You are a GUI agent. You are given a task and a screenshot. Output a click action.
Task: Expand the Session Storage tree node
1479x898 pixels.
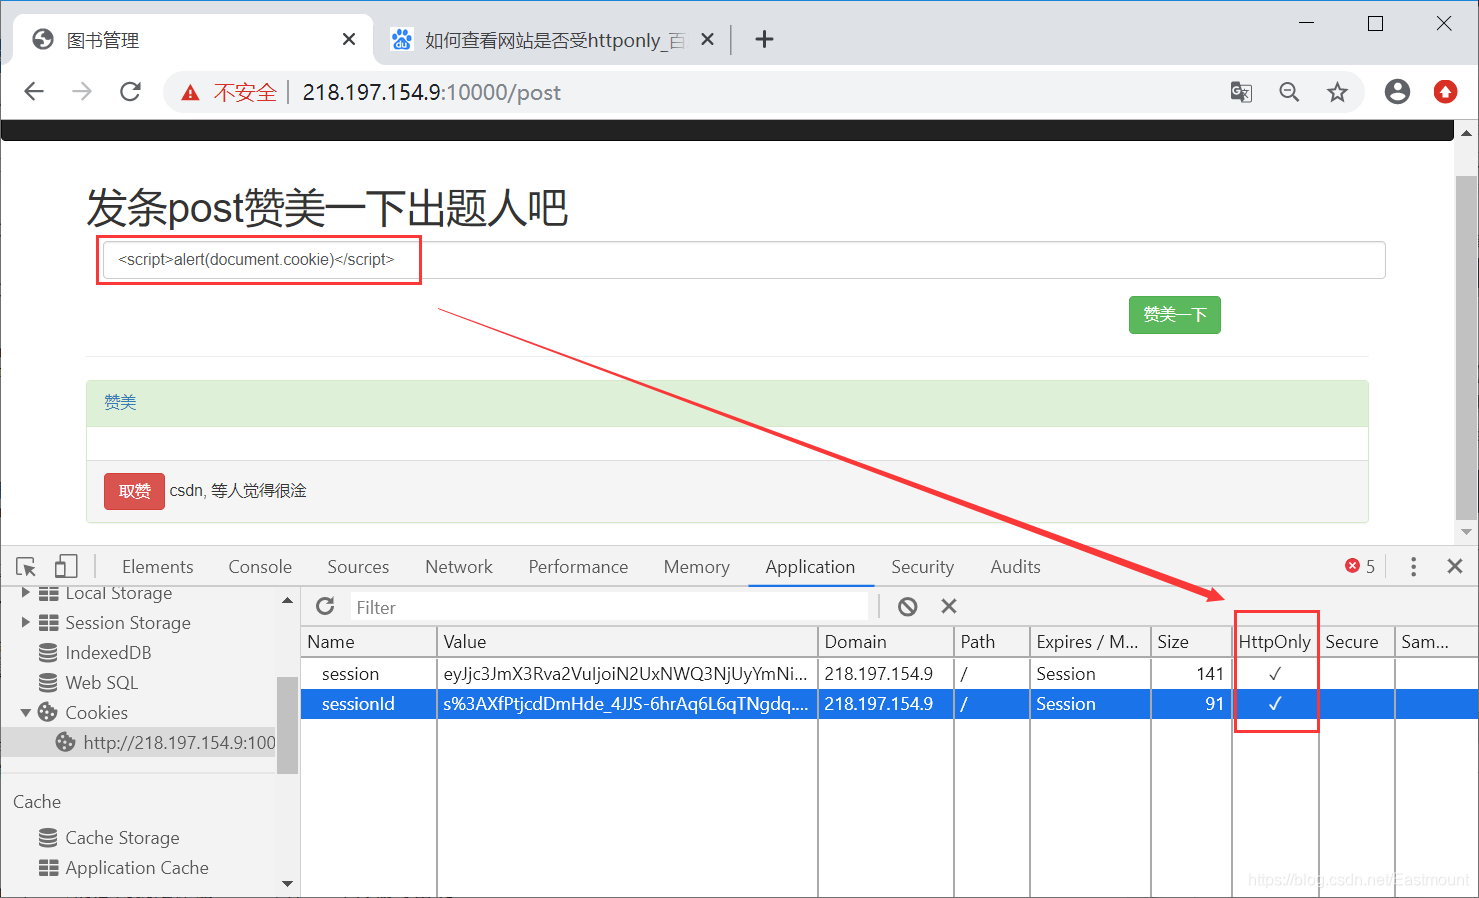click(25, 622)
